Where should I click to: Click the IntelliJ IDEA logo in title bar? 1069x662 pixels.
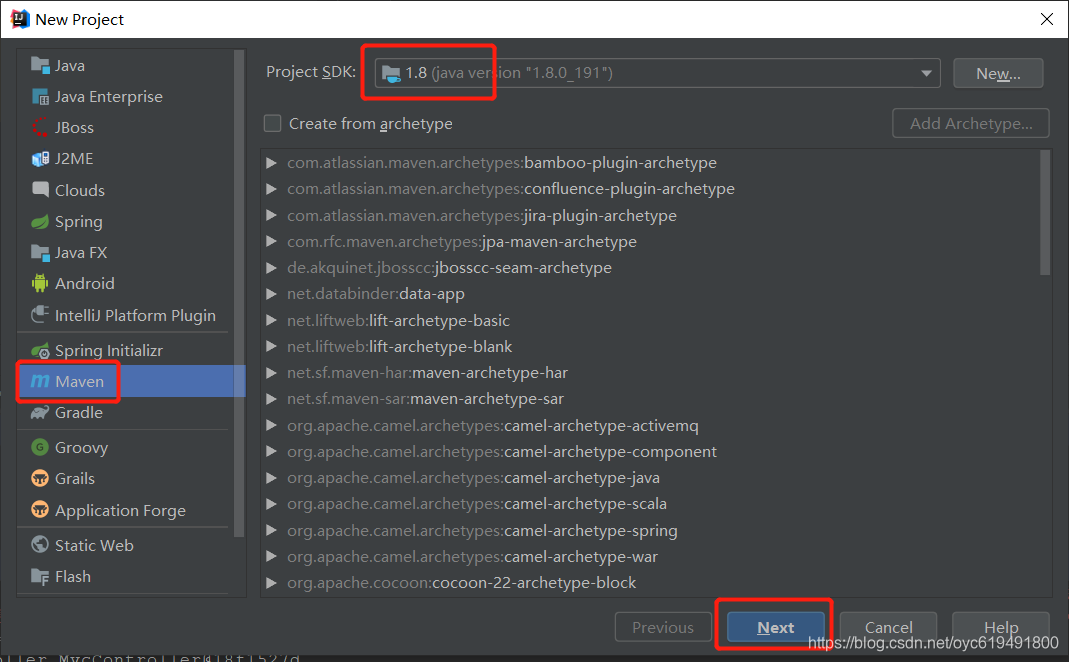[20, 19]
